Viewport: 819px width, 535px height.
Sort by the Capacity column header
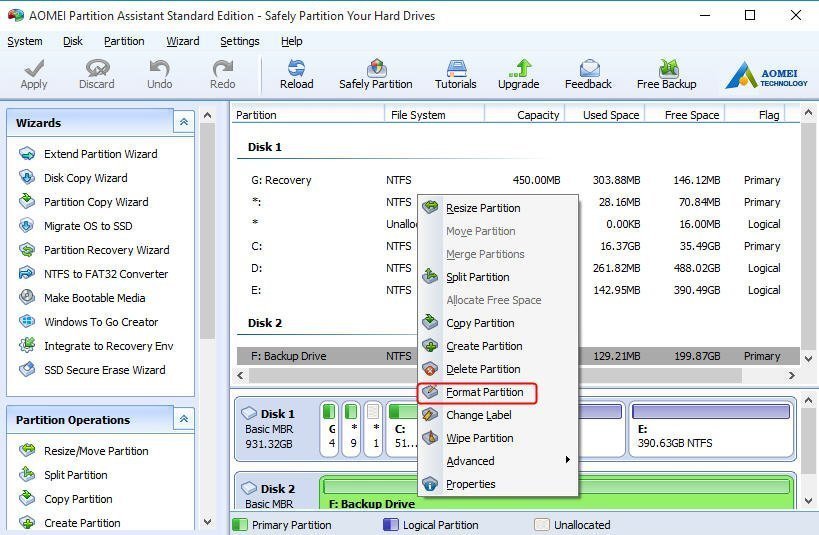(x=524, y=115)
